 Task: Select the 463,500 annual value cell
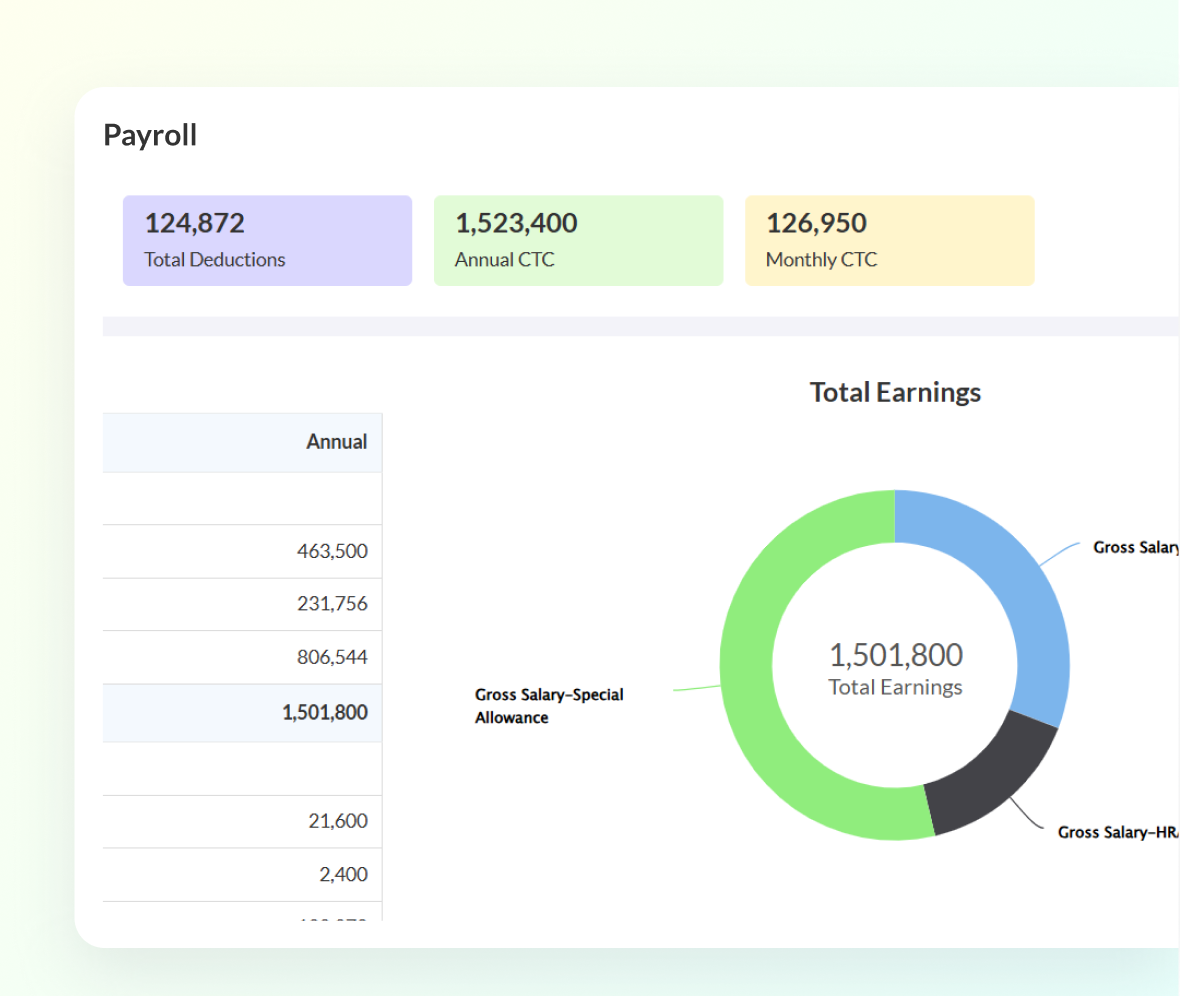[x=242, y=551]
